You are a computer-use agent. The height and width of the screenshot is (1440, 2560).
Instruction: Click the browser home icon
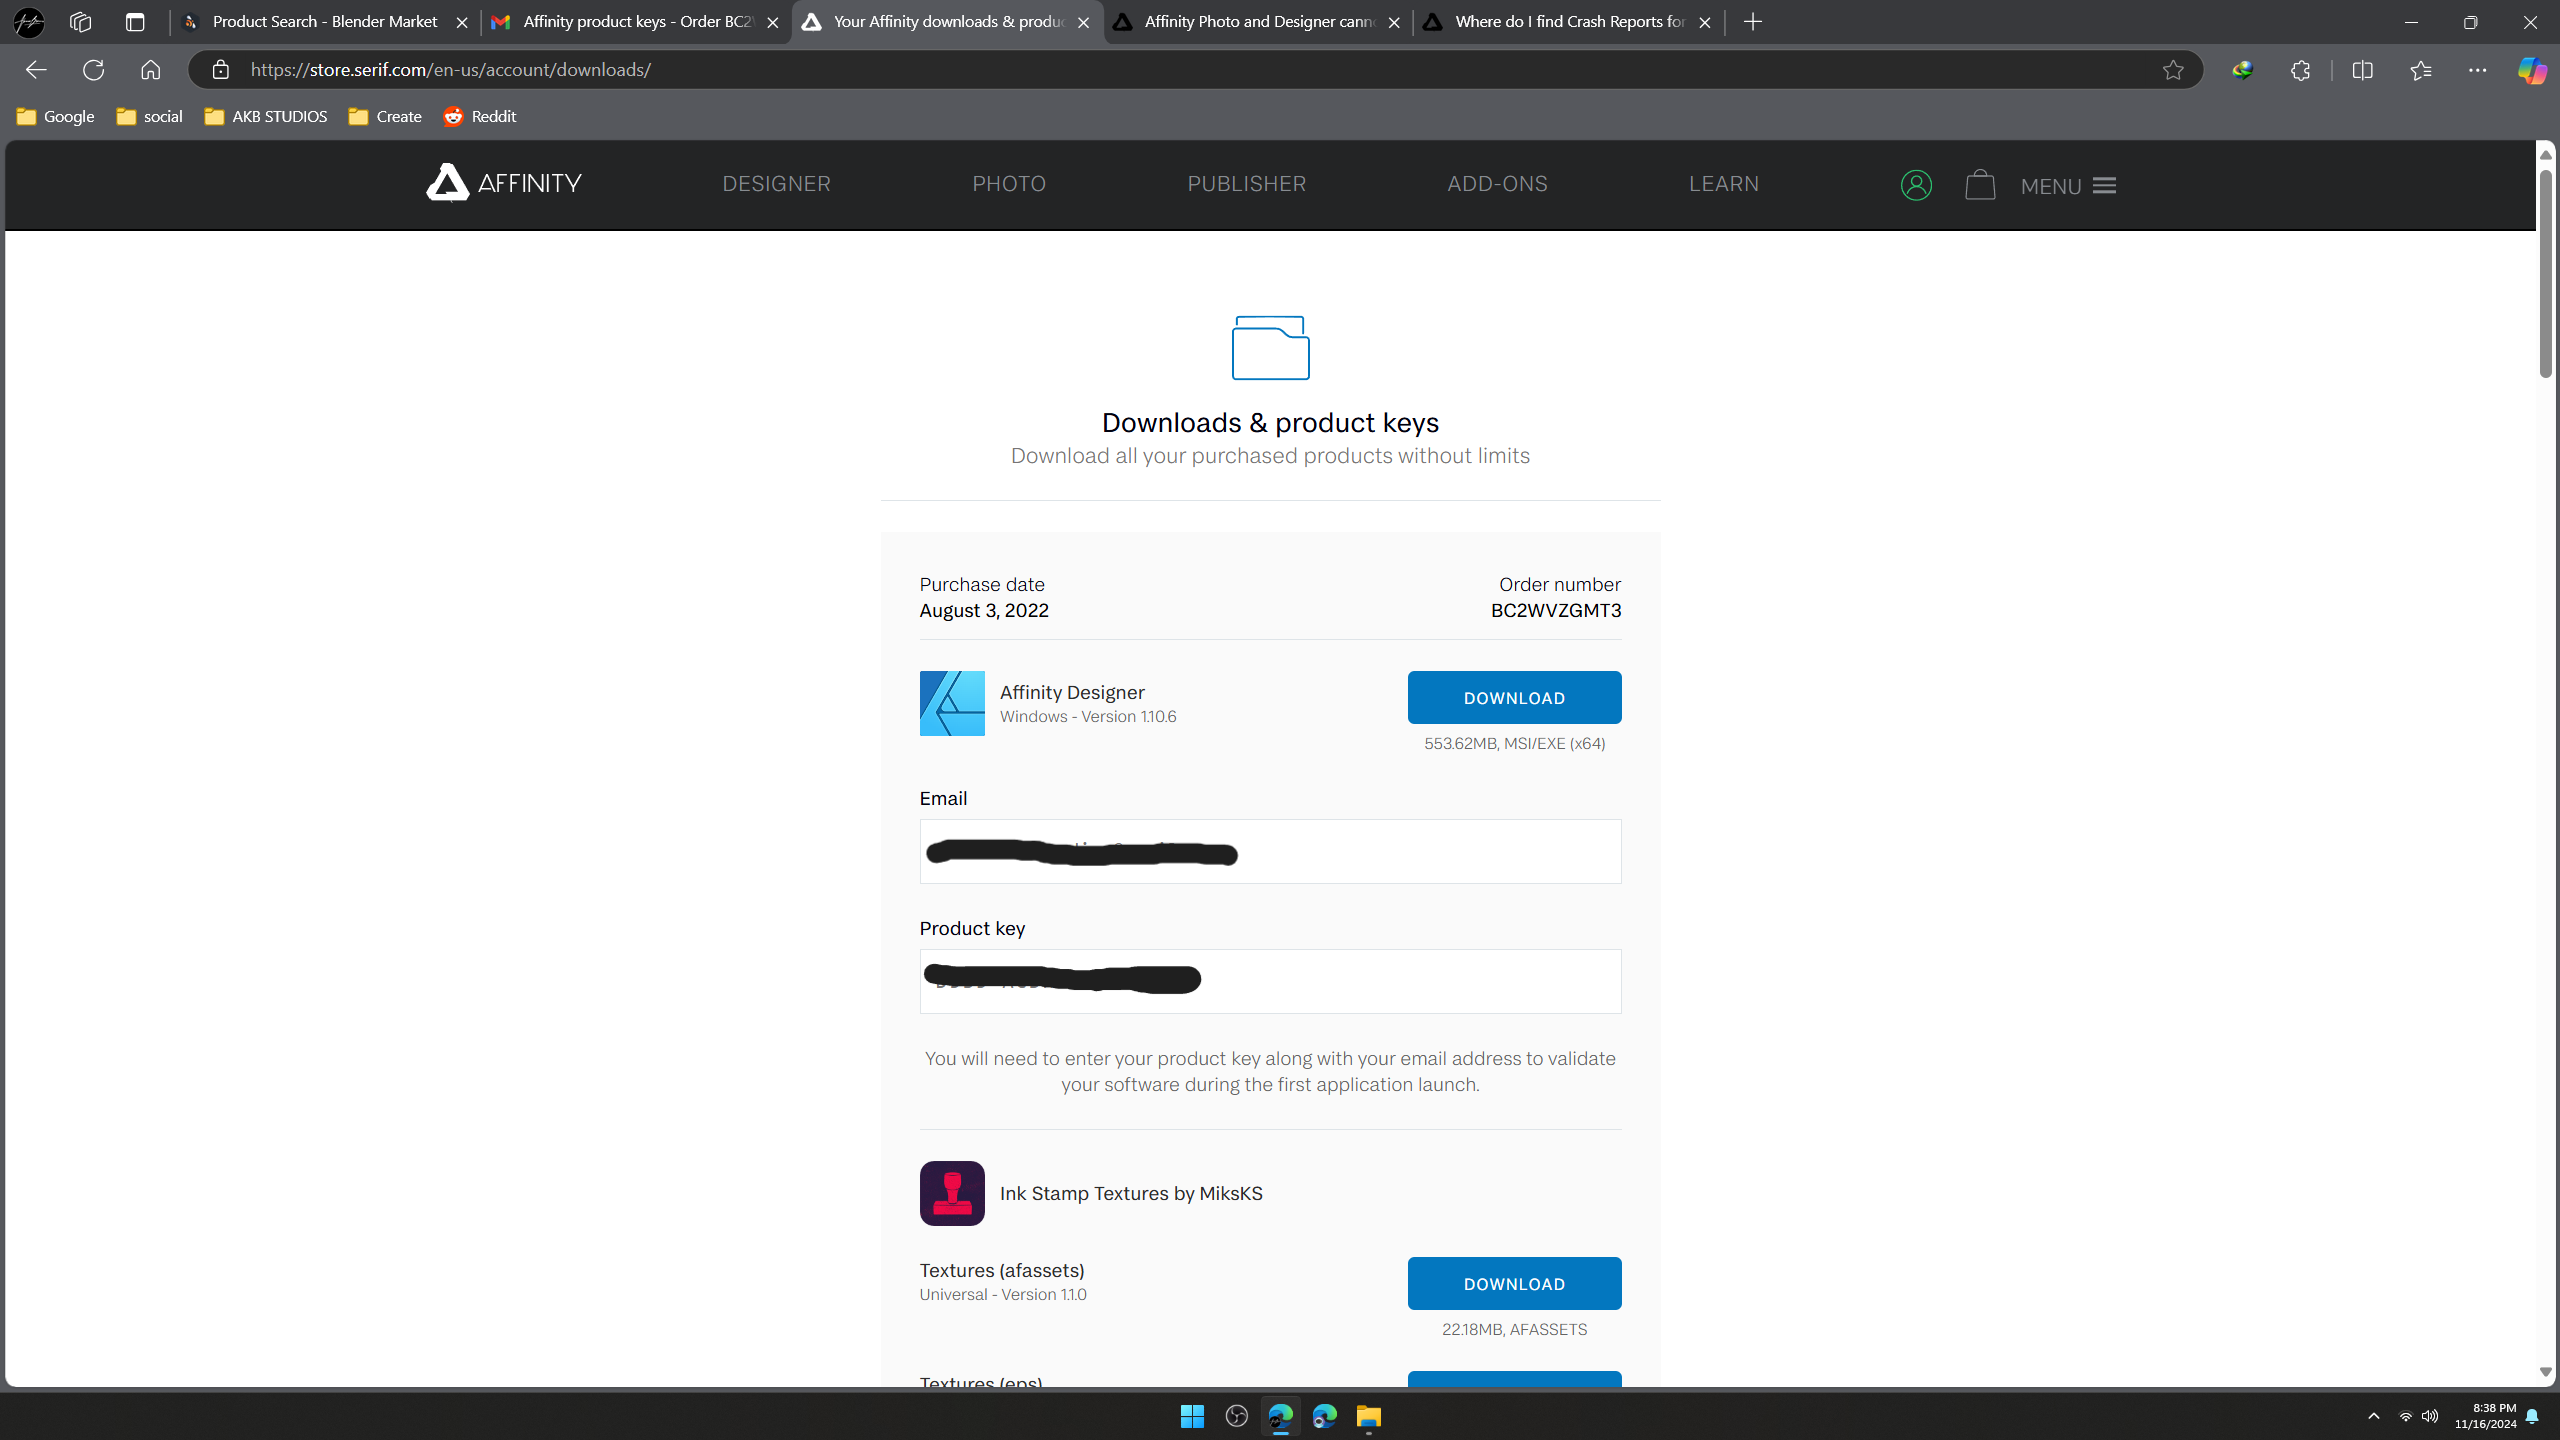point(151,70)
